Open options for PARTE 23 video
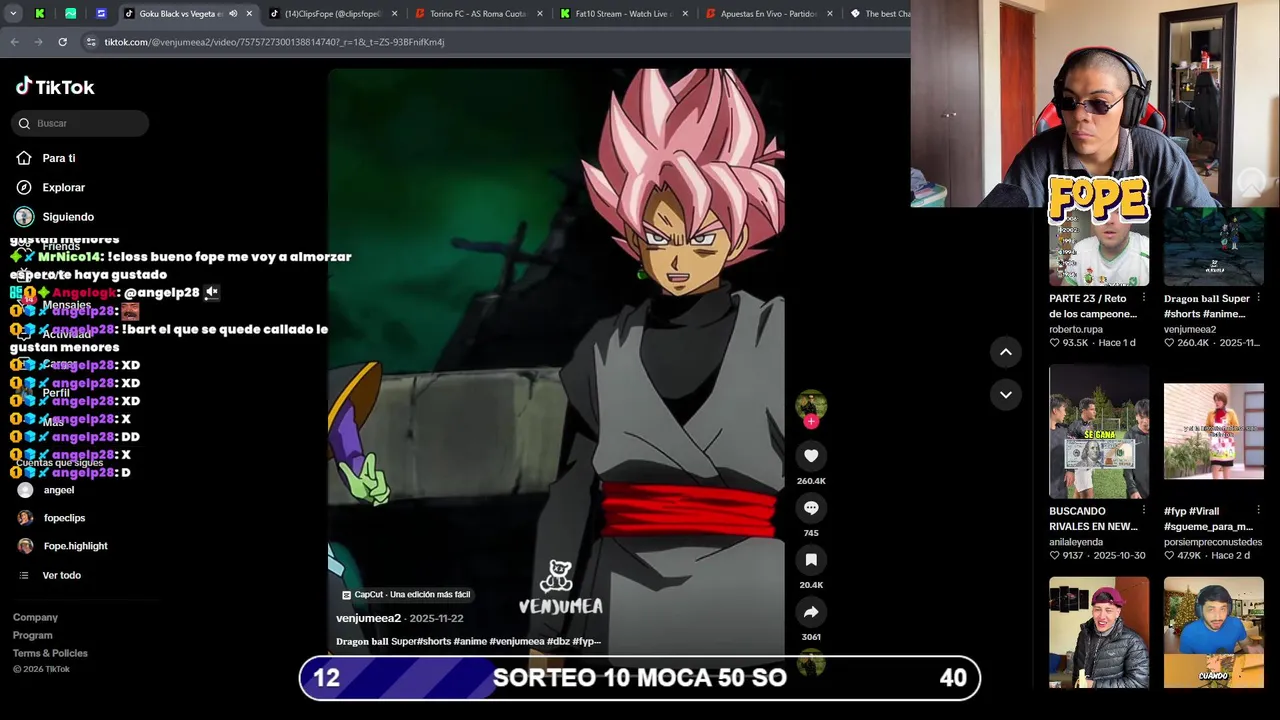 point(1144,298)
